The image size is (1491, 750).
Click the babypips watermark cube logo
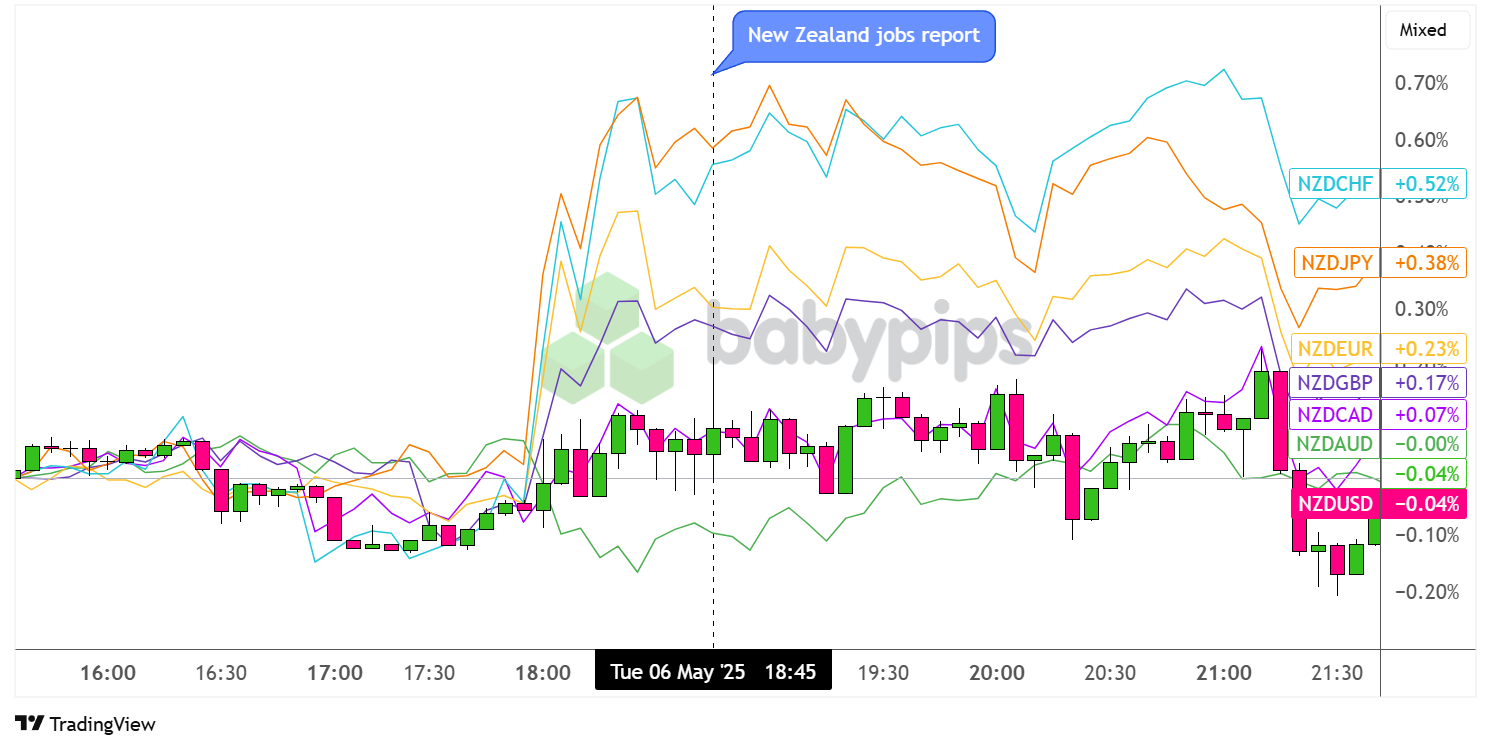pyautogui.click(x=610, y=341)
